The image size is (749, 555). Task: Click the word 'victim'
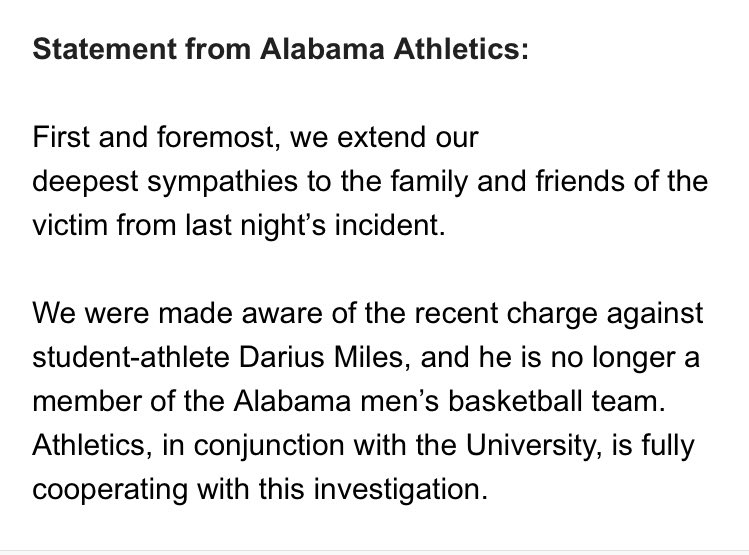pyautogui.click(x=70, y=225)
